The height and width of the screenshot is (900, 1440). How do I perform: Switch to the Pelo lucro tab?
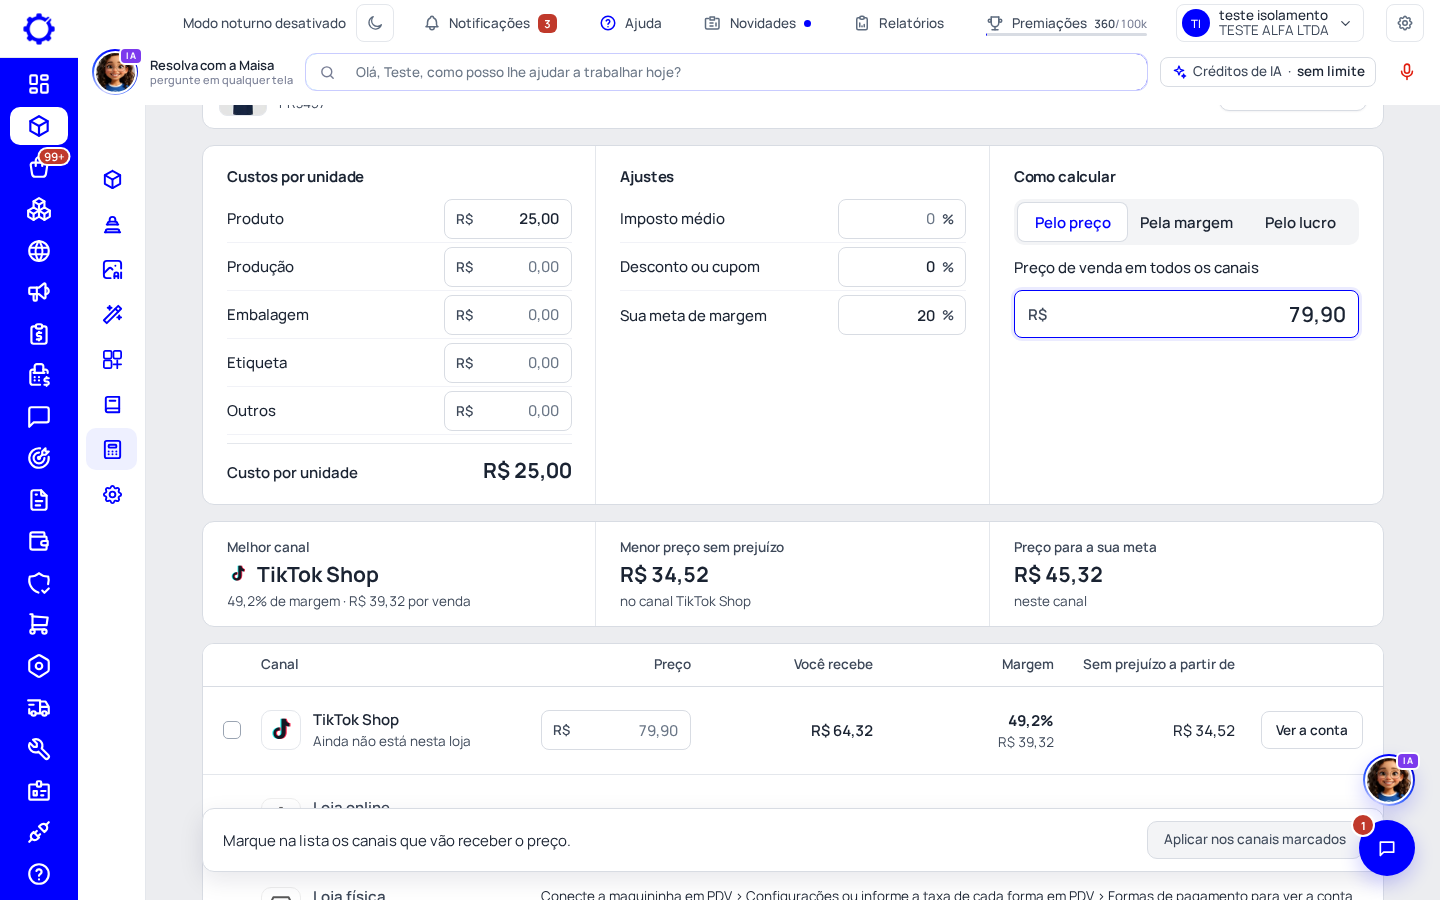pos(1300,222)
